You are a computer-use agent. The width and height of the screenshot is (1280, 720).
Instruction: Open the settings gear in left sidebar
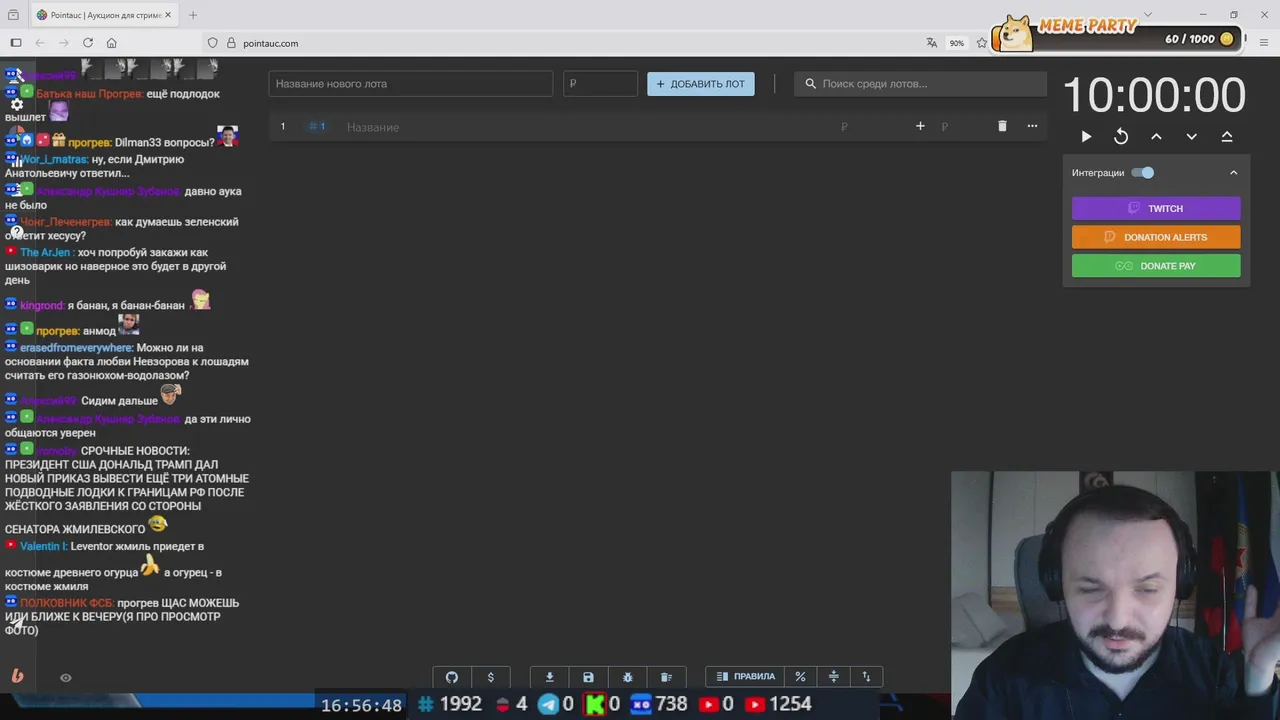click(17, 104)
